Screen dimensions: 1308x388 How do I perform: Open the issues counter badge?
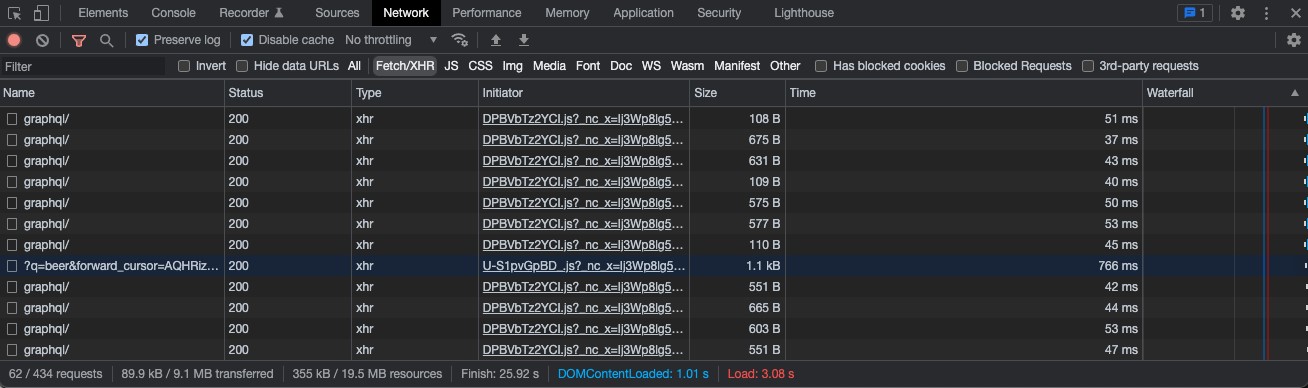click(x=1195, y=13)
